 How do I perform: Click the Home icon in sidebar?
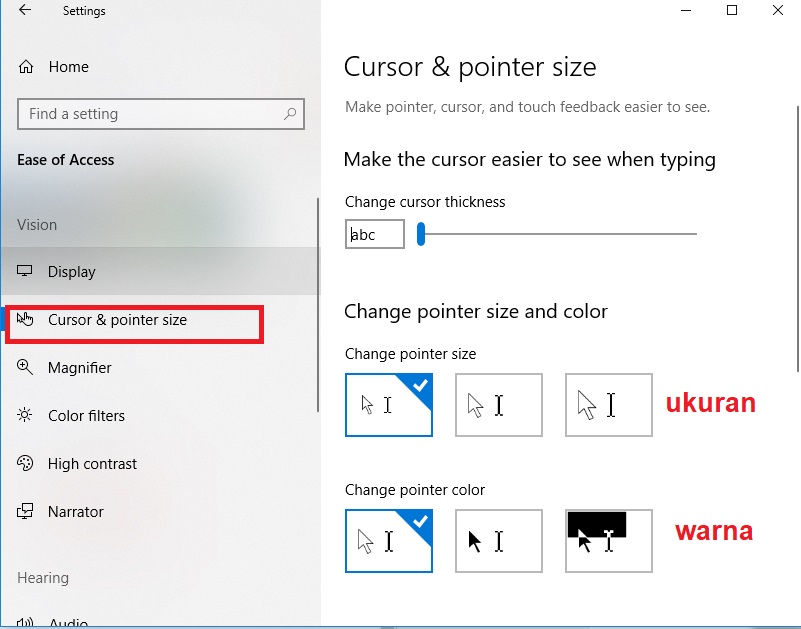[23, 67]
